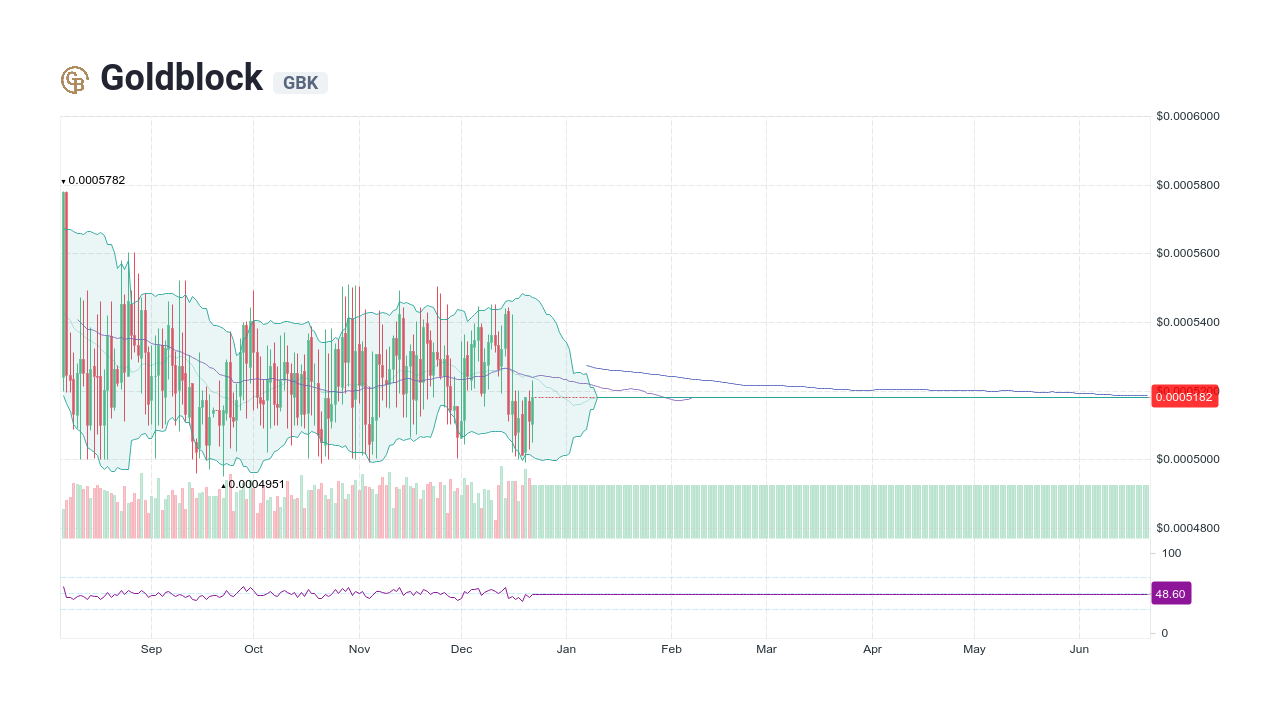Select the GBK ticker badge
This screenshot has width=1280, height=720.
click(x=300, y=83)
